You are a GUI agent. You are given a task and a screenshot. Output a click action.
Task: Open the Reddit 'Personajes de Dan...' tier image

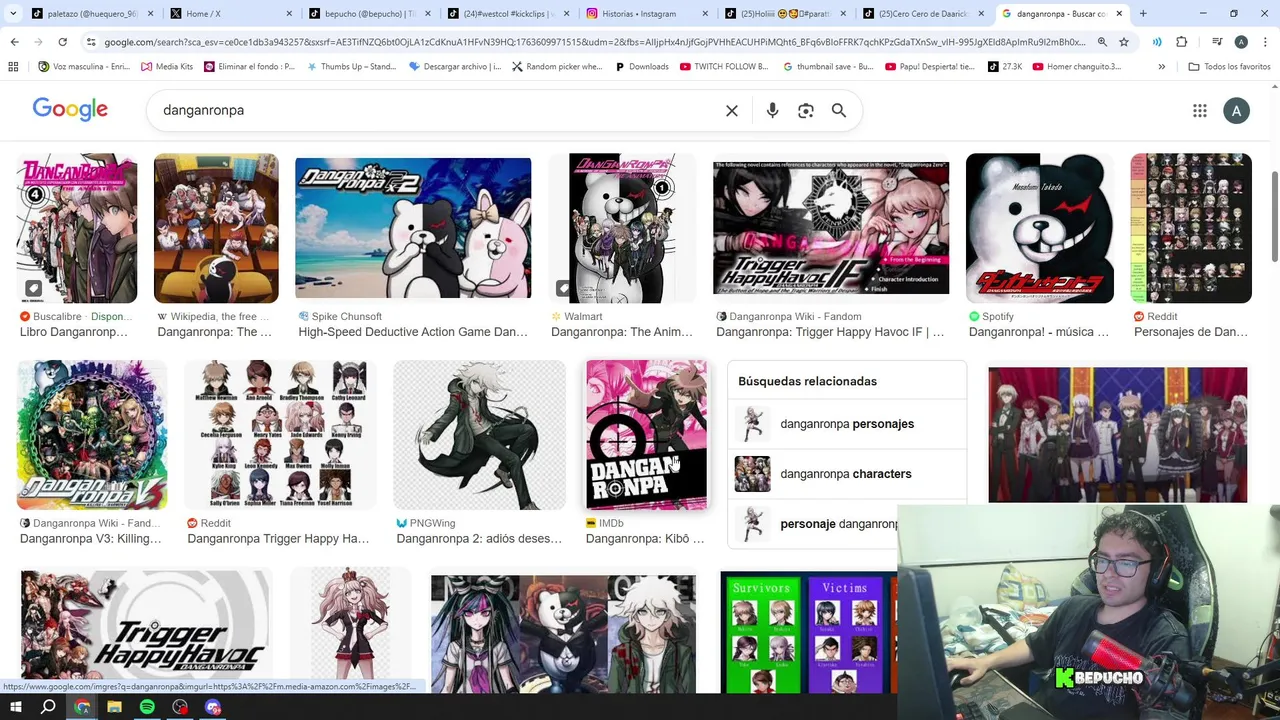pos(1191,228)
